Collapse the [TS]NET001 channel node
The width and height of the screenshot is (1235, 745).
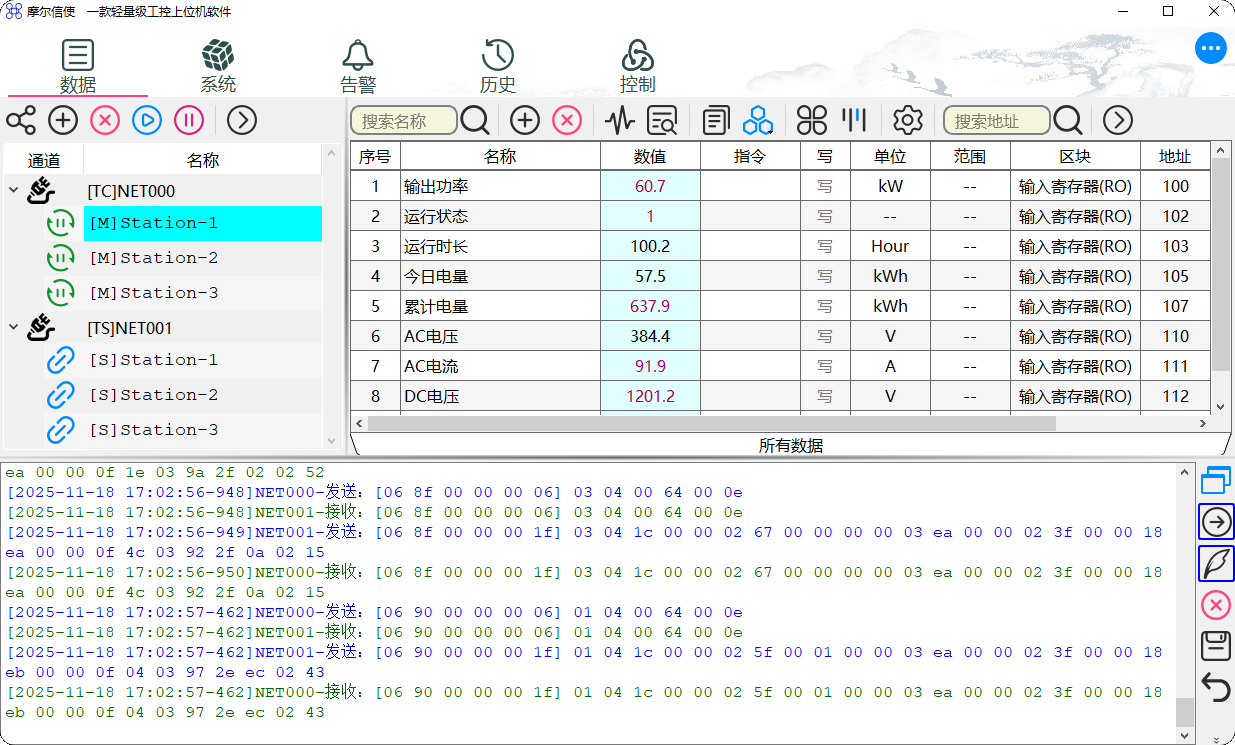pos(12,327)
